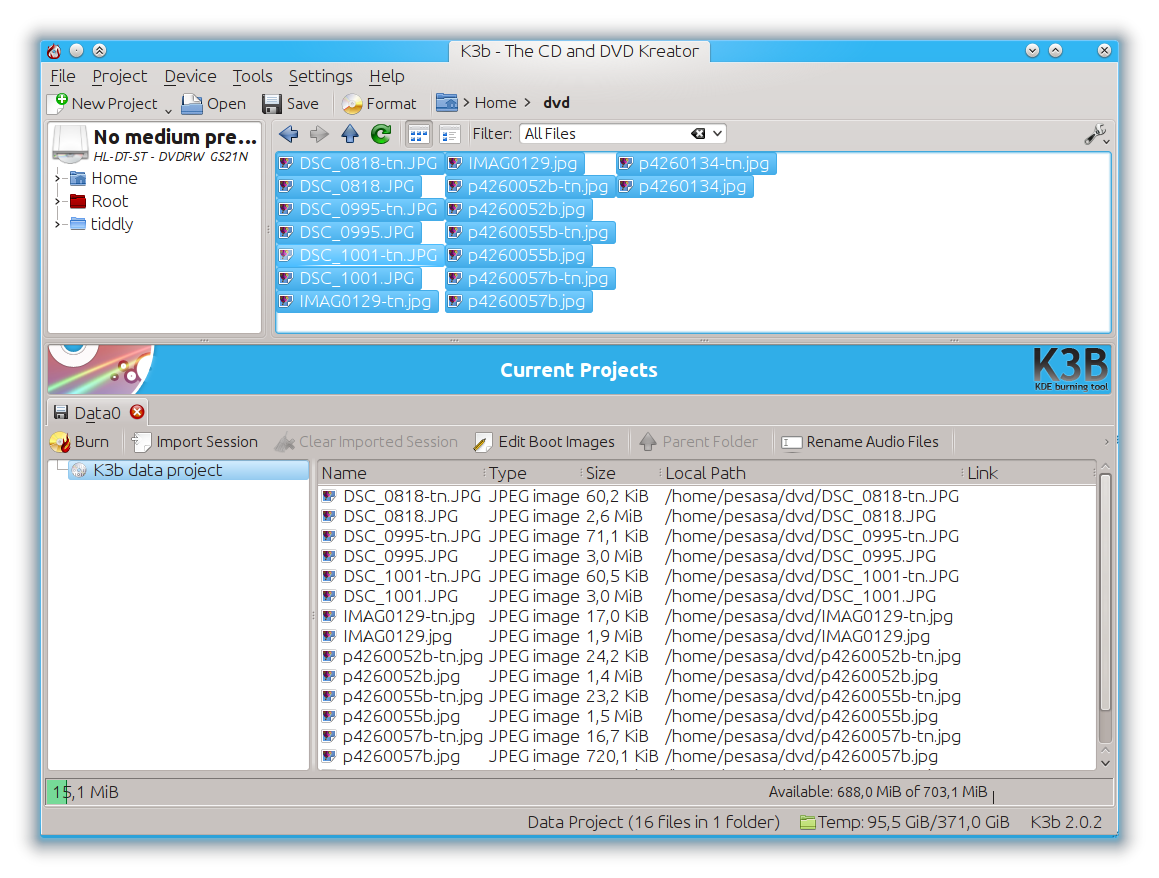Viewport: 1159px width, 878px height.
Task: Select p4260057b.jpg in the file browser
Action: point(519,302)
